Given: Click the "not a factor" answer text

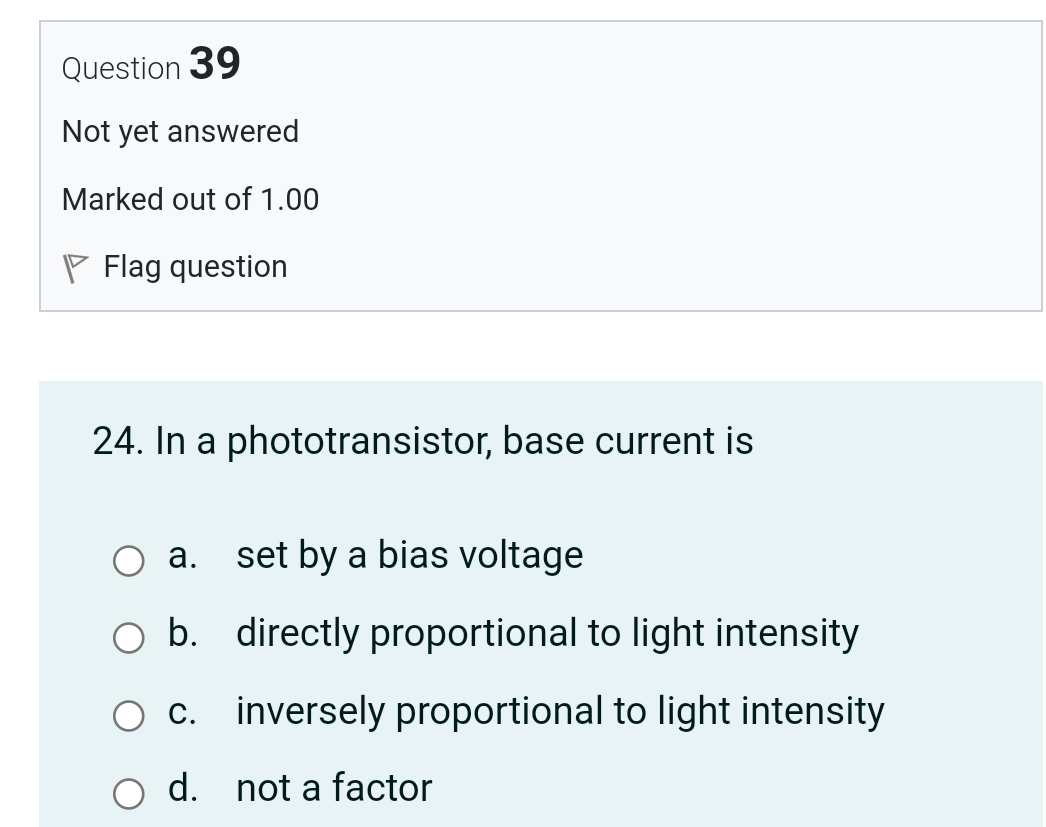Looking at the screenshot, I should [334, 788].
